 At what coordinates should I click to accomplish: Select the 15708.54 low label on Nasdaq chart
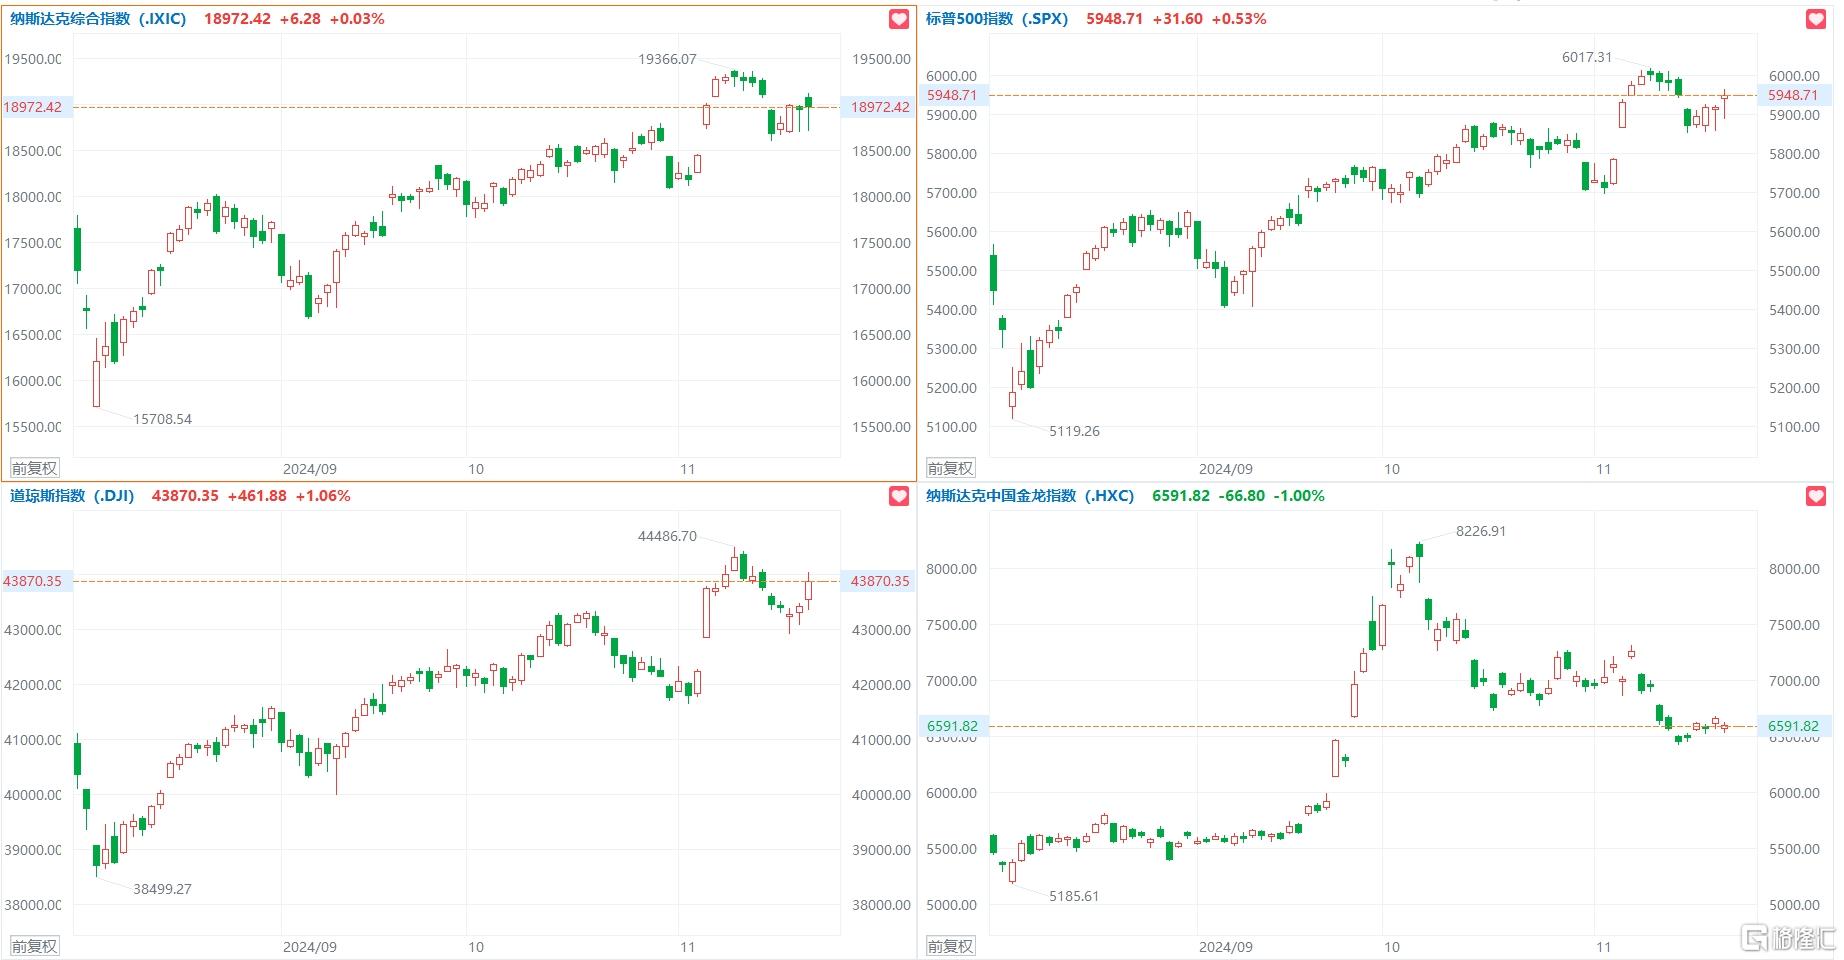pyautogui.click(x=162, y=419)
